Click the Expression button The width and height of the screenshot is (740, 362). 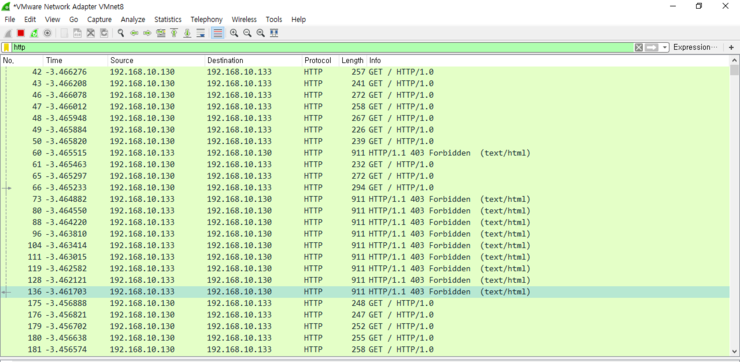click(695, 47)
